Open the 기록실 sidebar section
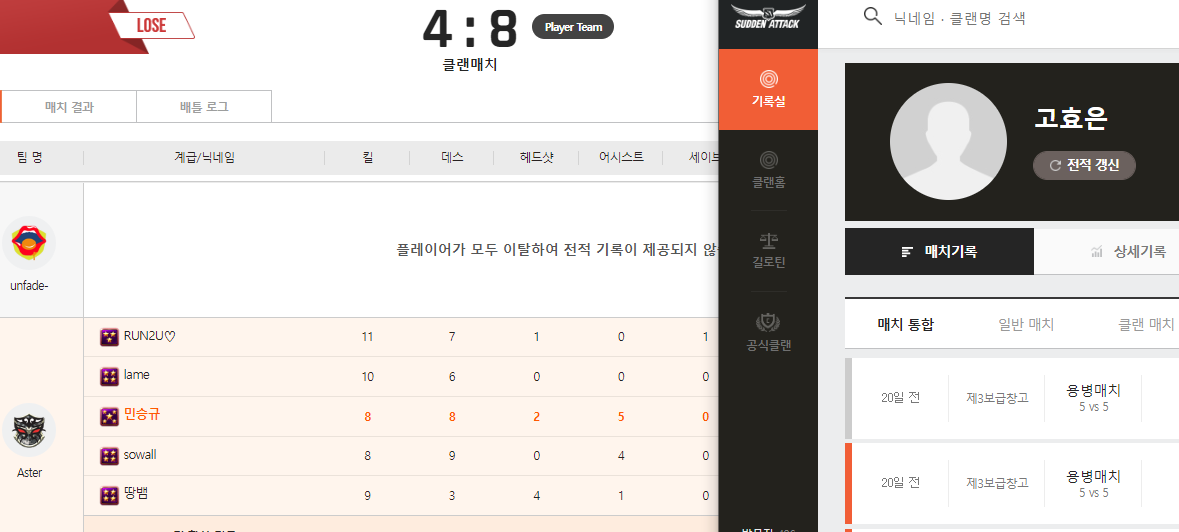The height and width of the screenshot is (532, 1179). pos(767,87)
